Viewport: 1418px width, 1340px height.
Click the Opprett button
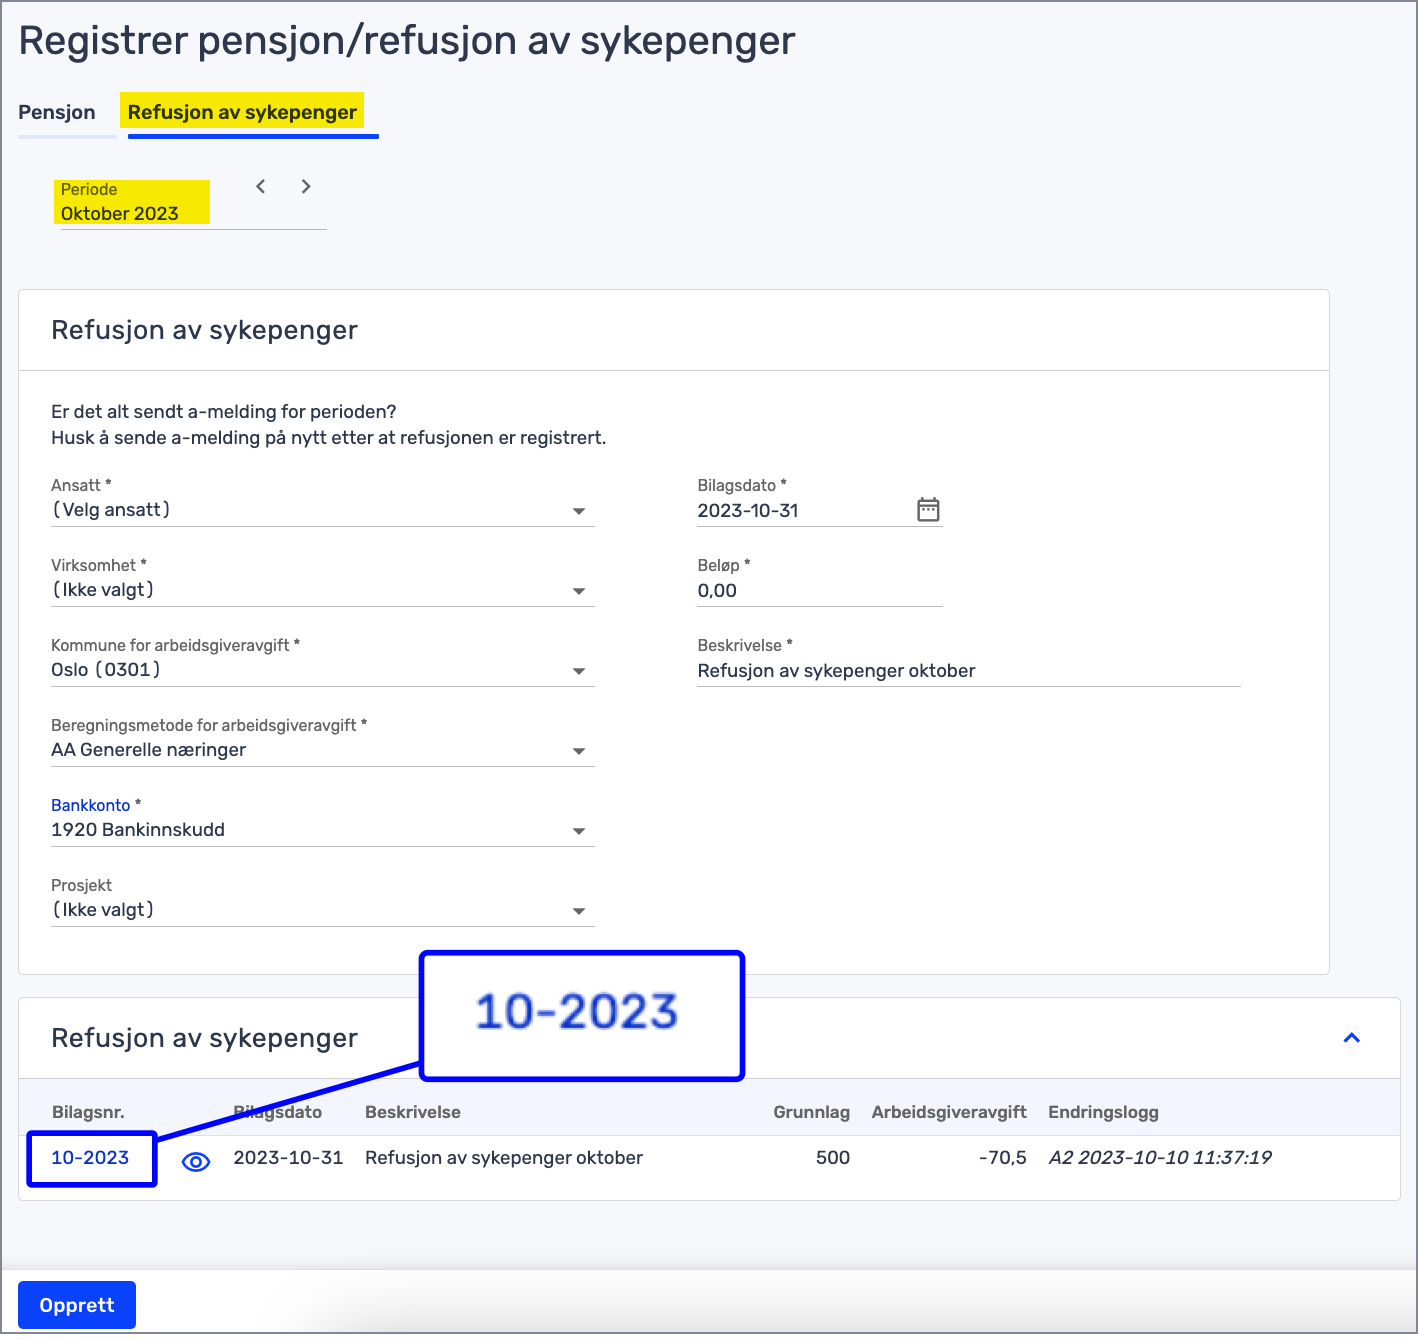tap(76, 1305)
